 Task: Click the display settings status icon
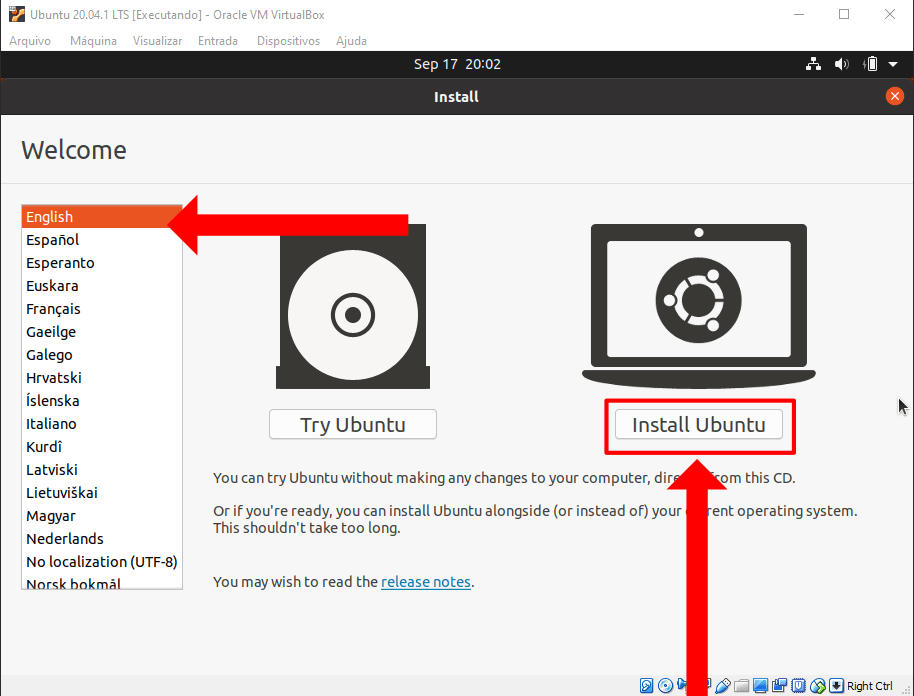(760, 686)
